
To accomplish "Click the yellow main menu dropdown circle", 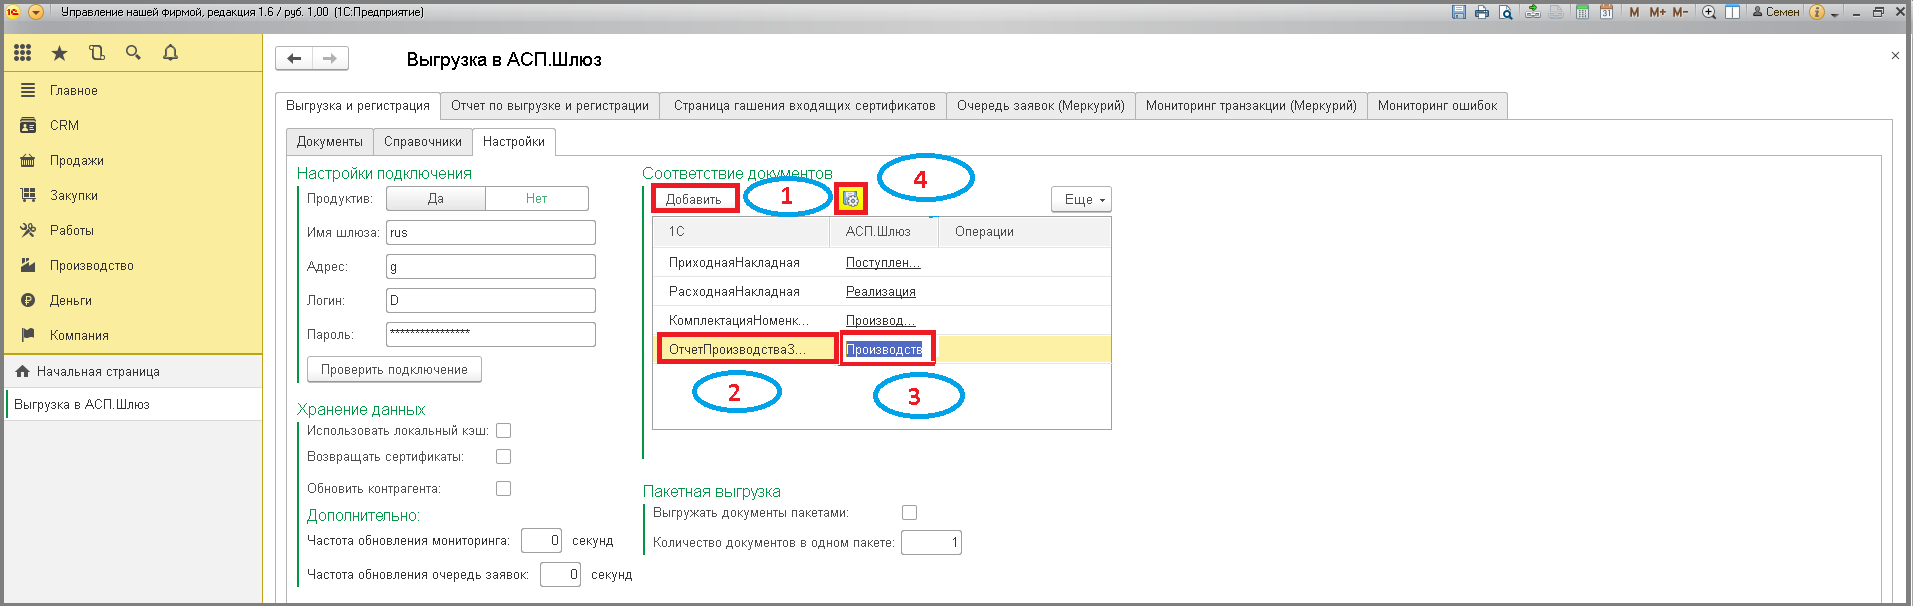I will tap(36, 12).
